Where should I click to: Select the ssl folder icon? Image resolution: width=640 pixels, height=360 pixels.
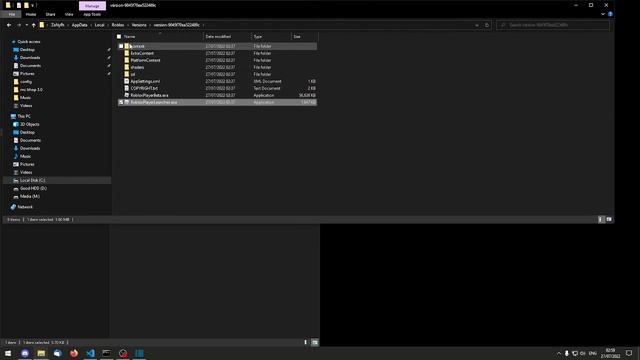(127, 74)
